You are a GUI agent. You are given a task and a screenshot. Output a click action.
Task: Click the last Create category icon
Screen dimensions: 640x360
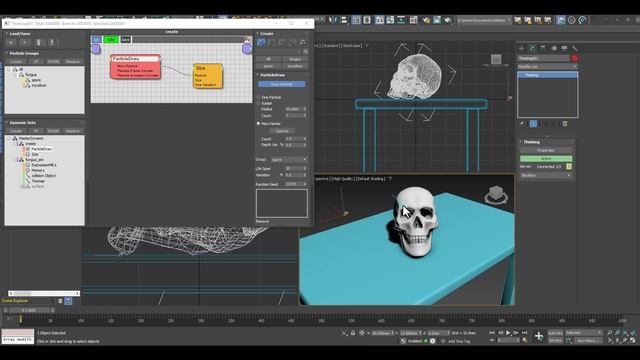[x=303, y=42]
